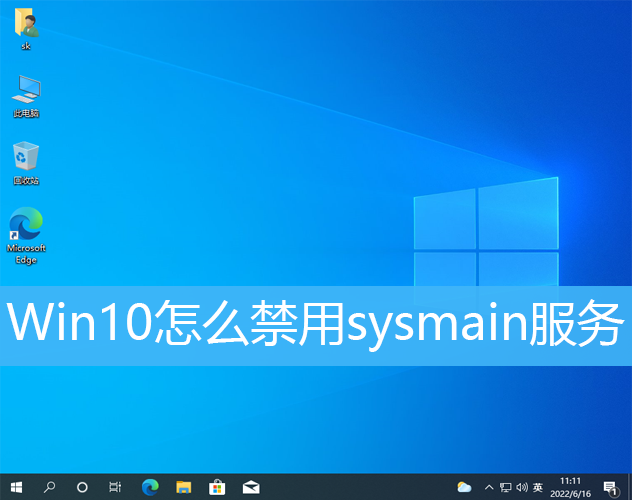Select the Microsoft Edge desktop shortcut
Screen dimensions: 632x500
click(x=26, y=235)
